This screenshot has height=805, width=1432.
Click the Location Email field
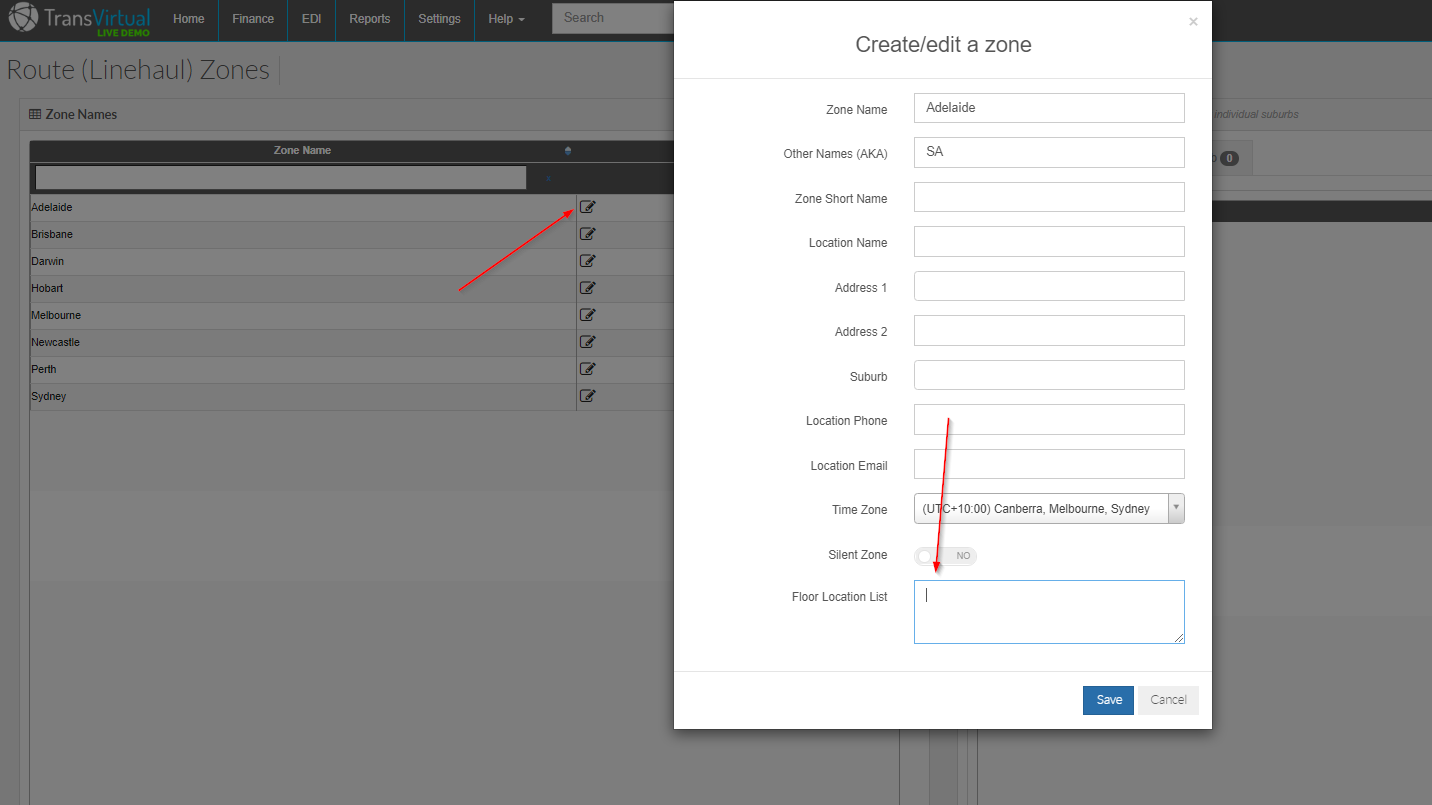[x=1049, y=464]
